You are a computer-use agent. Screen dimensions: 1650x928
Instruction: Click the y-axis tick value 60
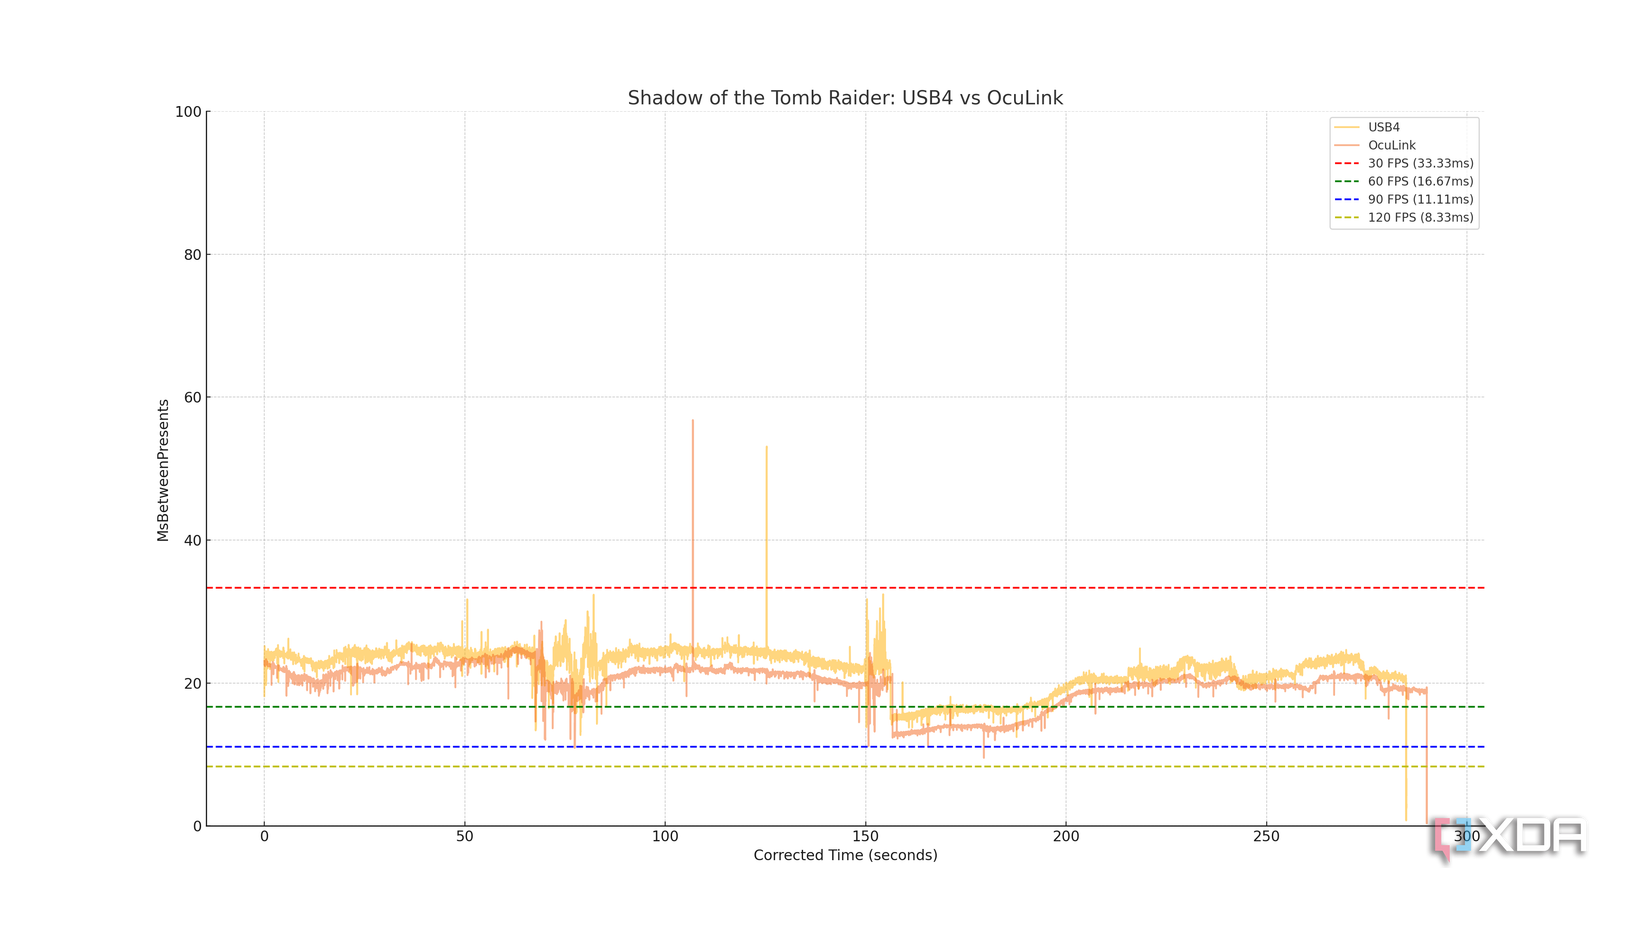[x=192, y=398]
